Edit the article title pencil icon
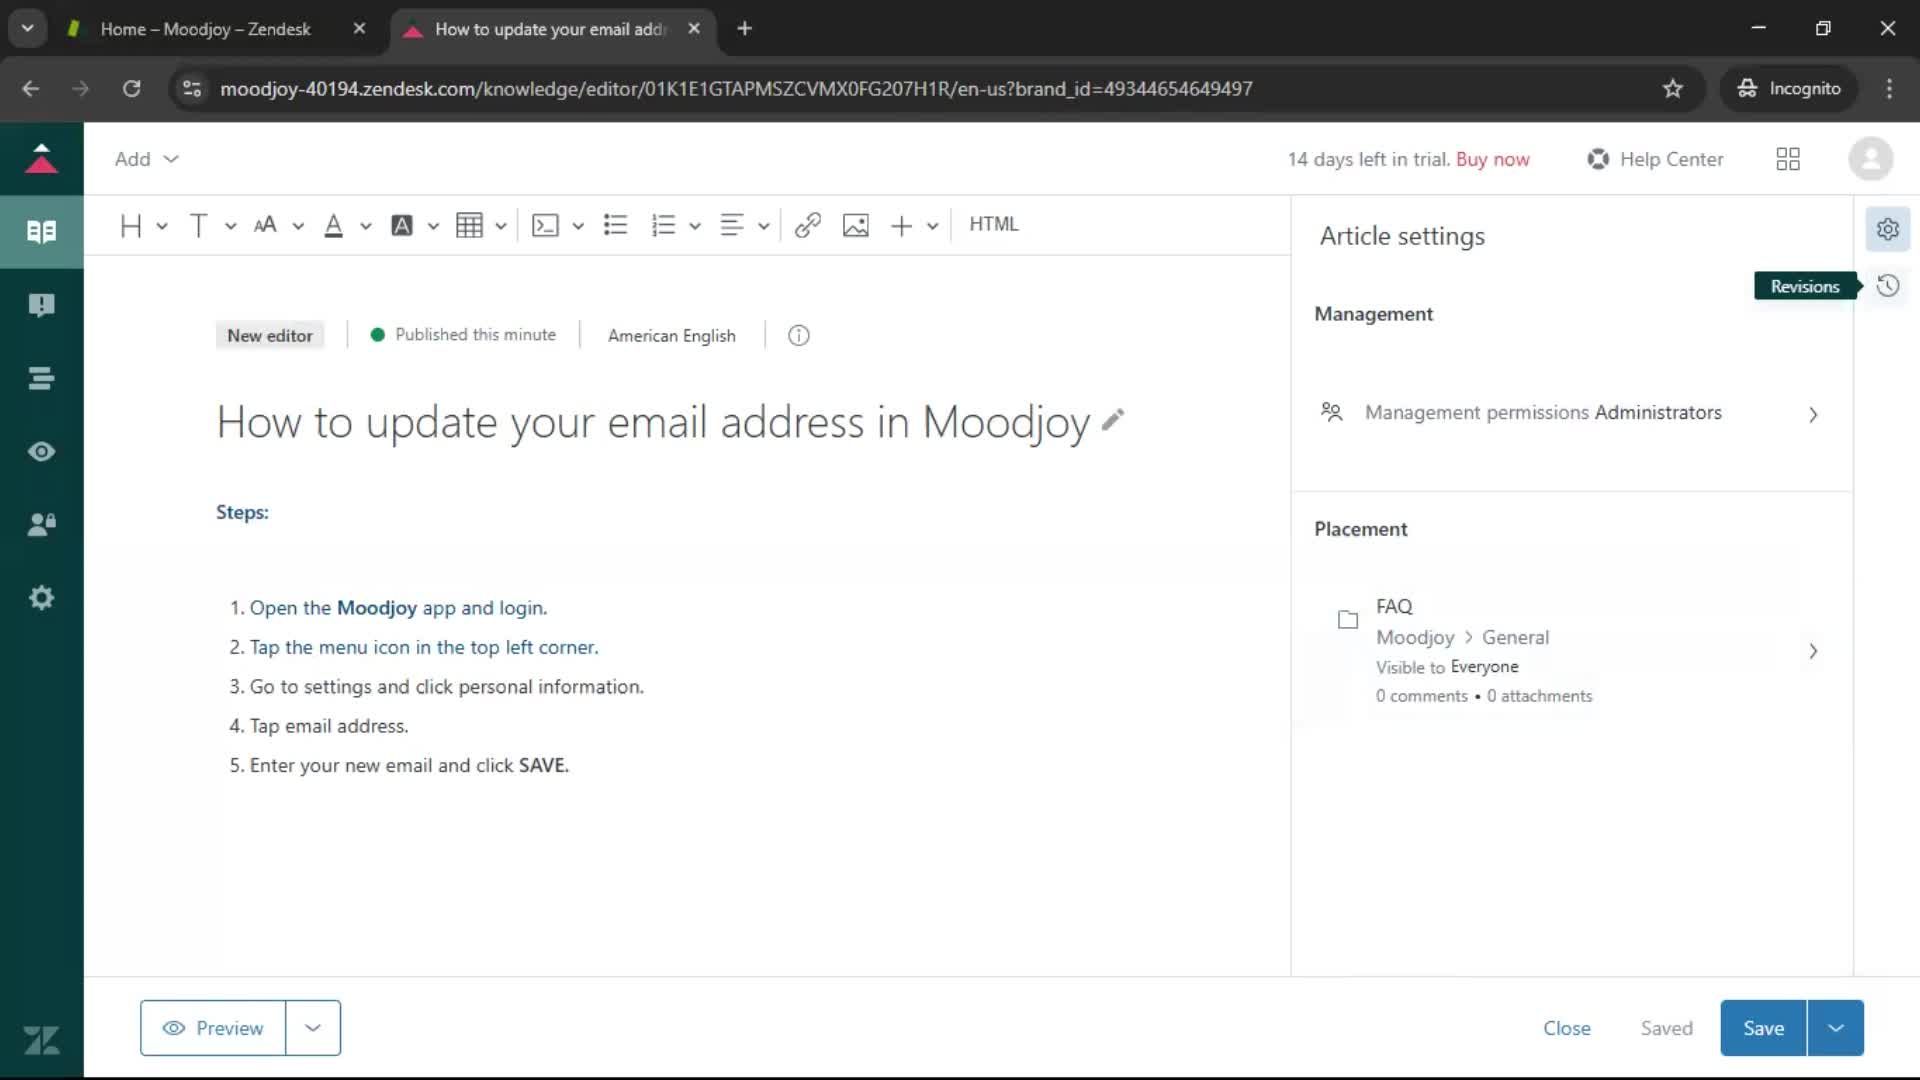Viewport: 1920px width, 1080px height. 1113,420
